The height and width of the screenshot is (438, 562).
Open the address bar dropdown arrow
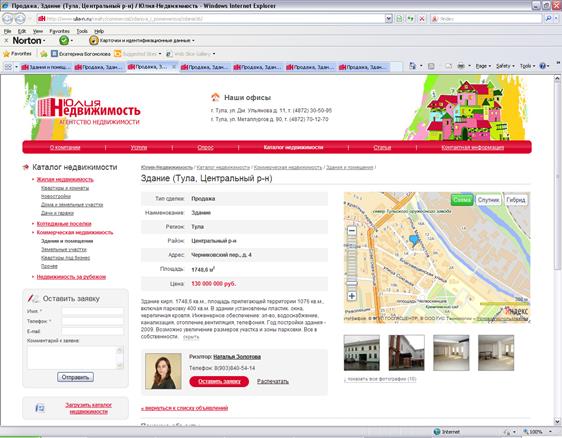pos(389,18)
